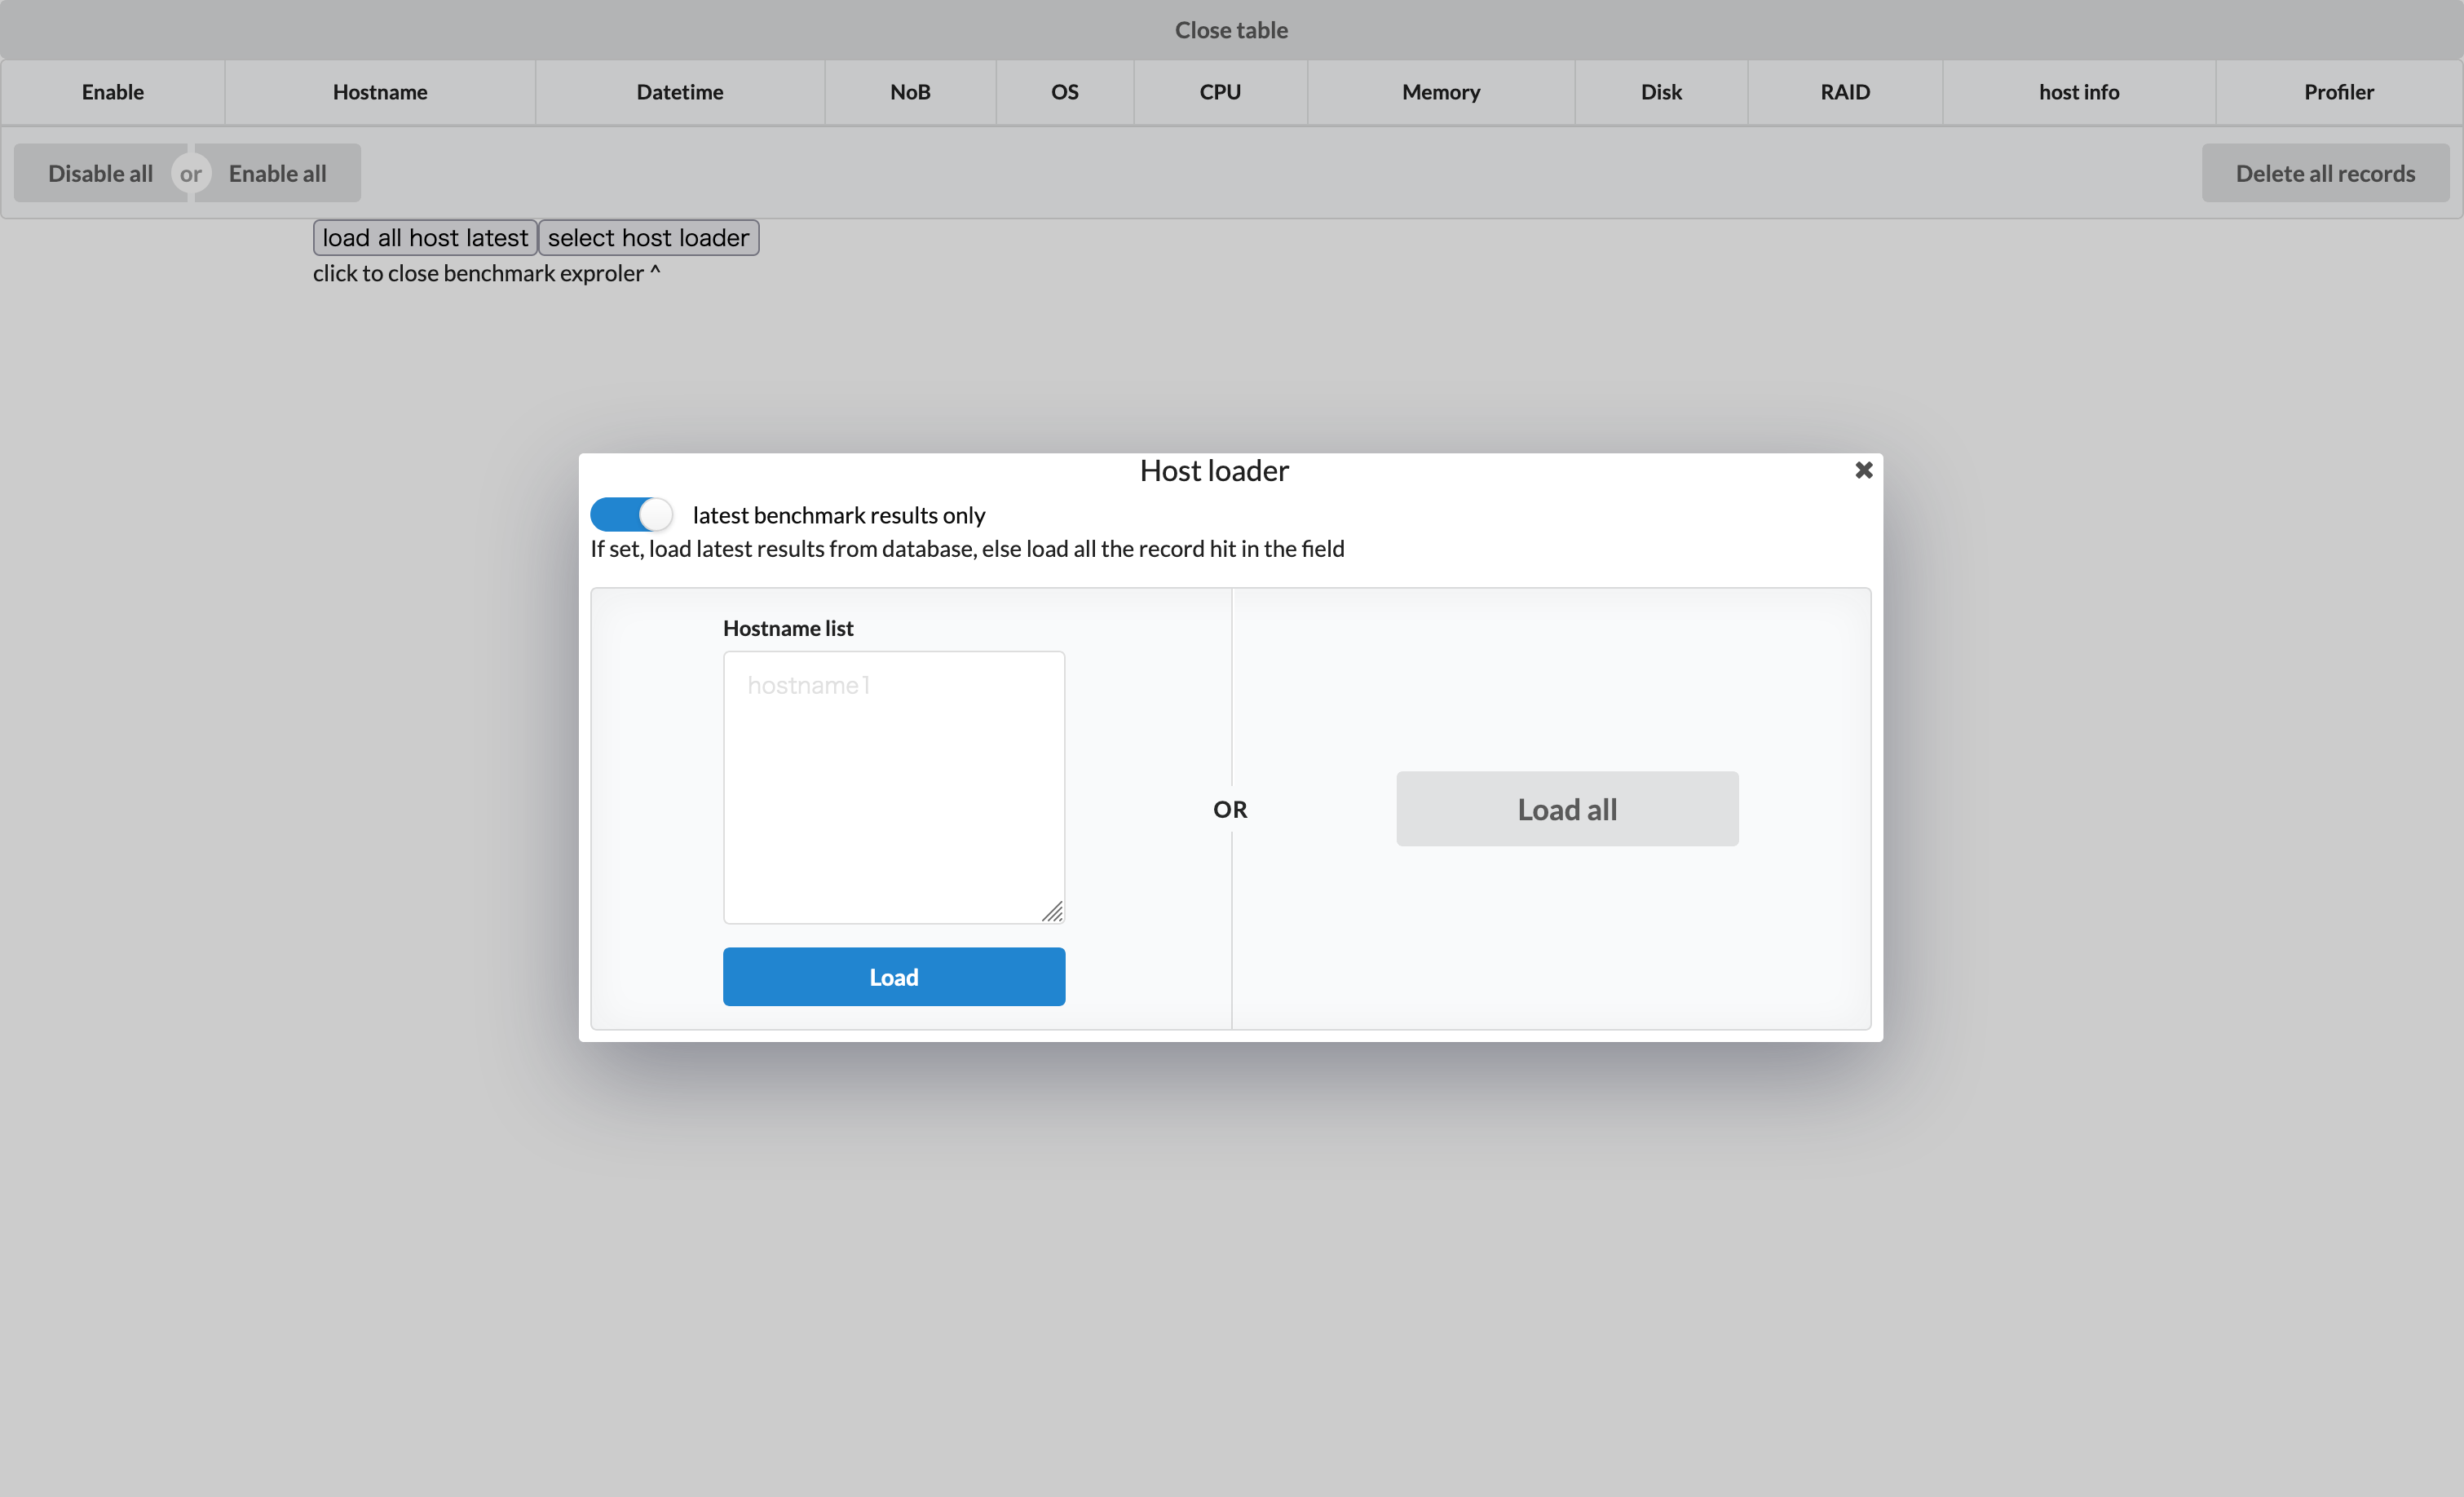Viewport: 2464px width, 1497px height.
Task: Click the OS column header
Action: [1065, 92]
